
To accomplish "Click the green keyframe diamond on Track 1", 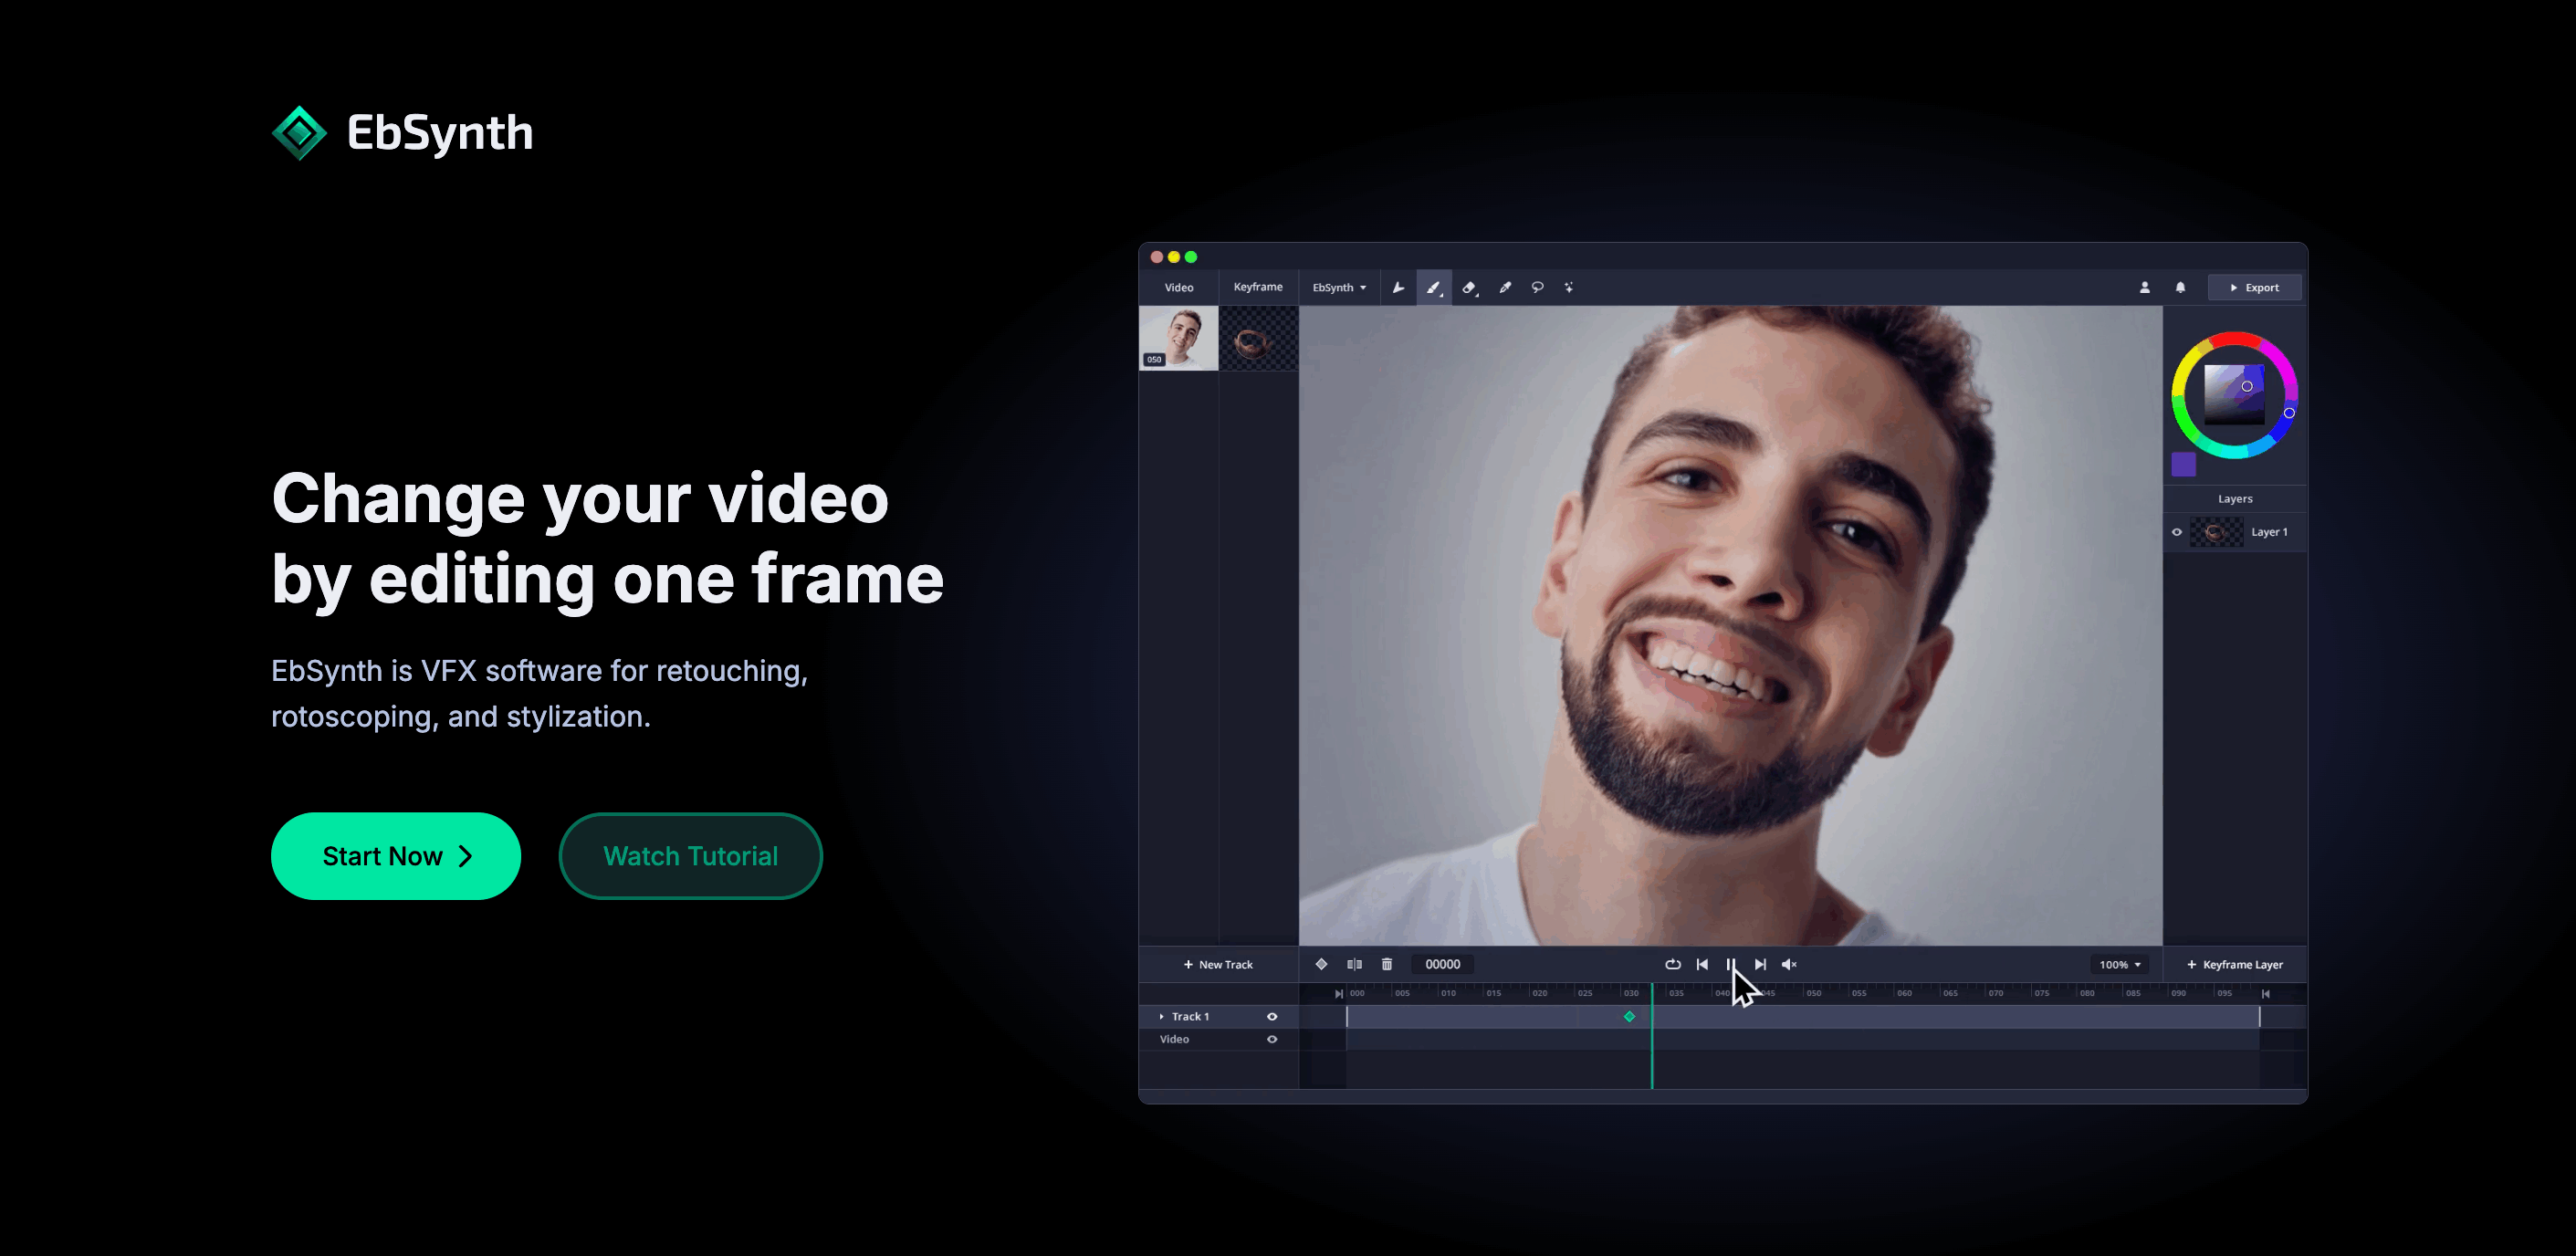I will click(1629, 1016).
